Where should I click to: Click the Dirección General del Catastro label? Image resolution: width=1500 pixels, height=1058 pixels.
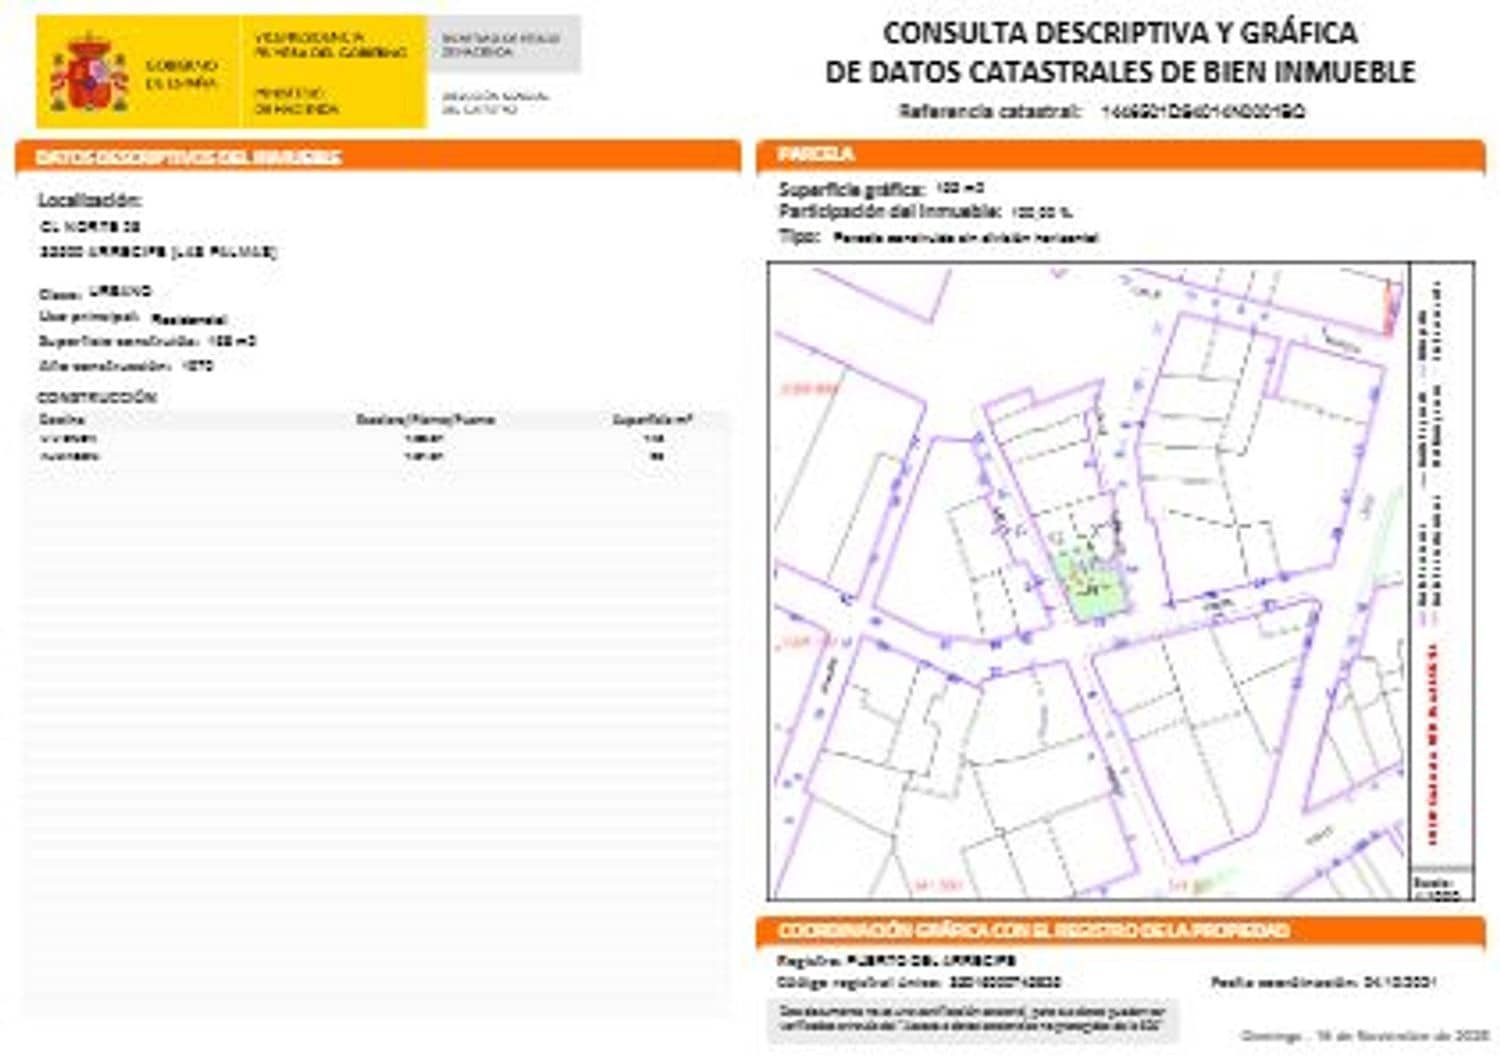(x=495, y=105)
